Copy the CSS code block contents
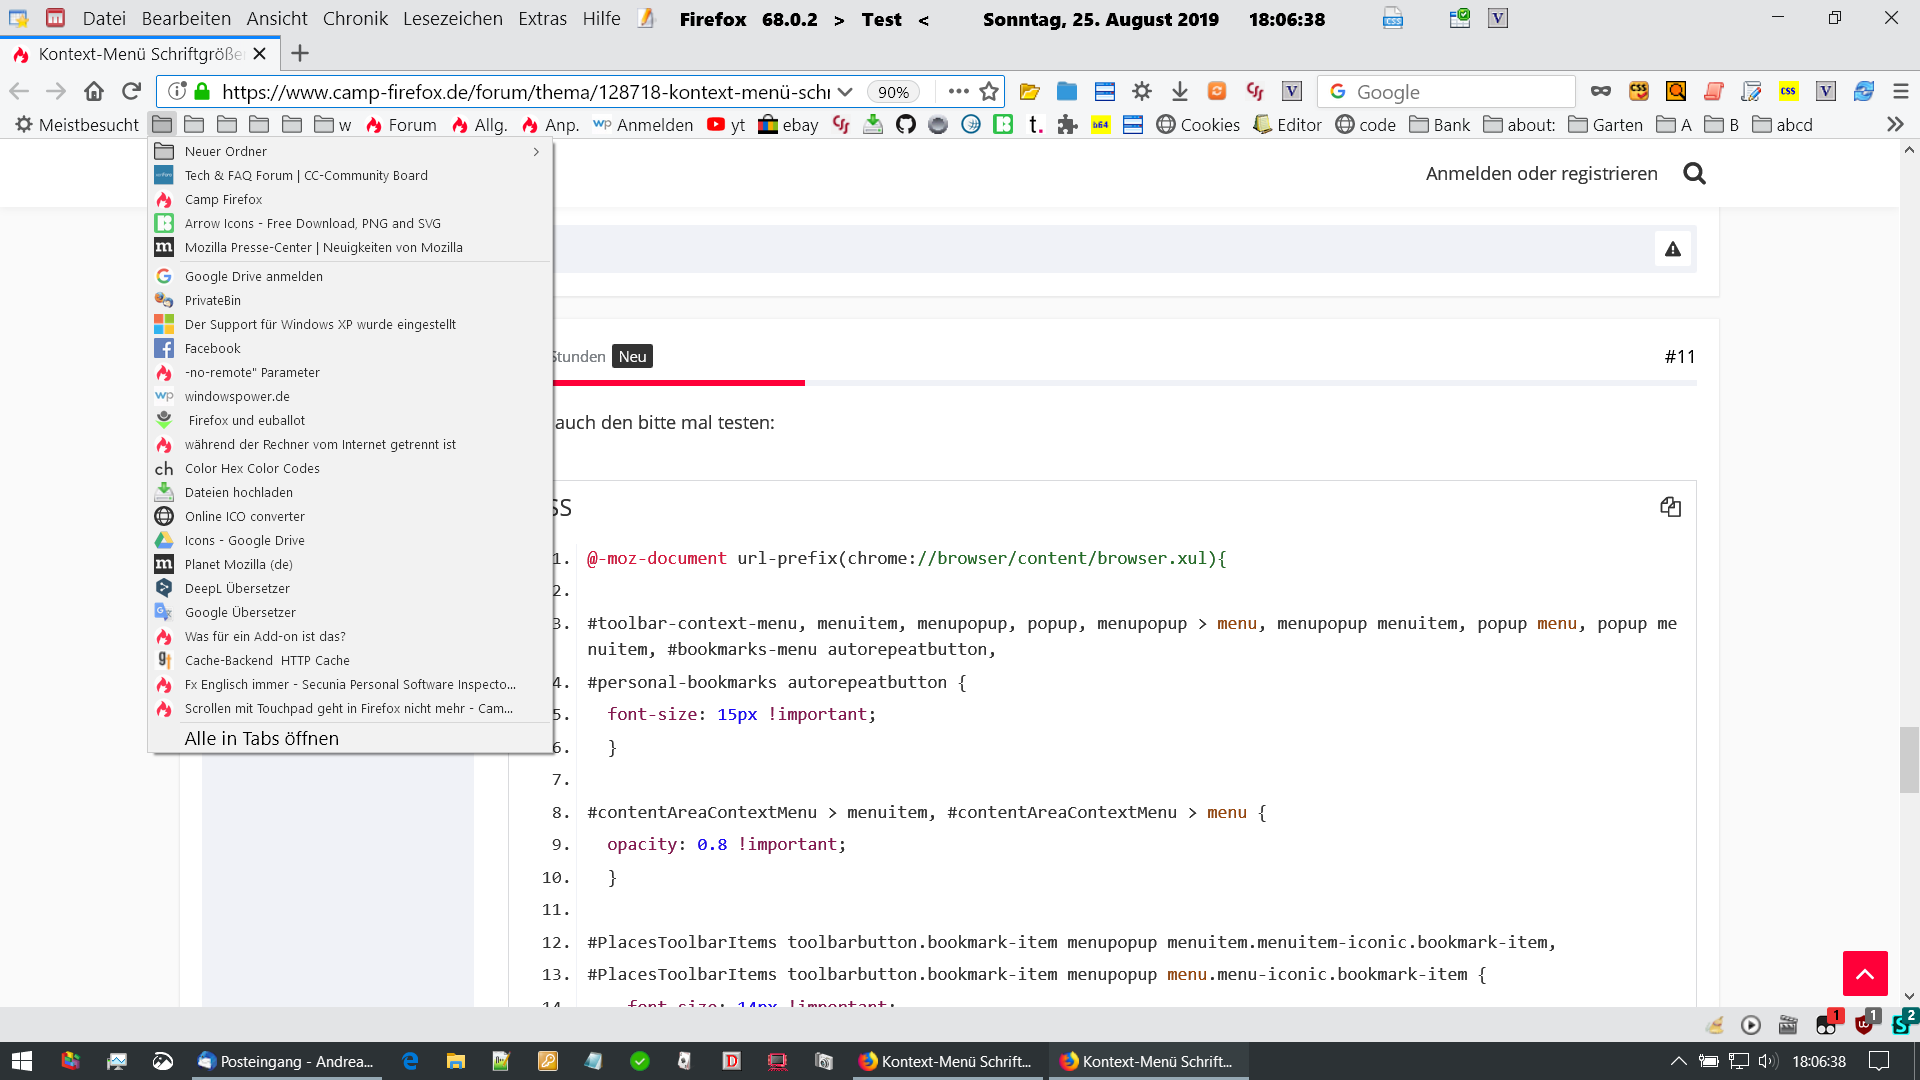Image resolution: width=1920 pixels, height=1080 pixels. [x=1670, y=507]
